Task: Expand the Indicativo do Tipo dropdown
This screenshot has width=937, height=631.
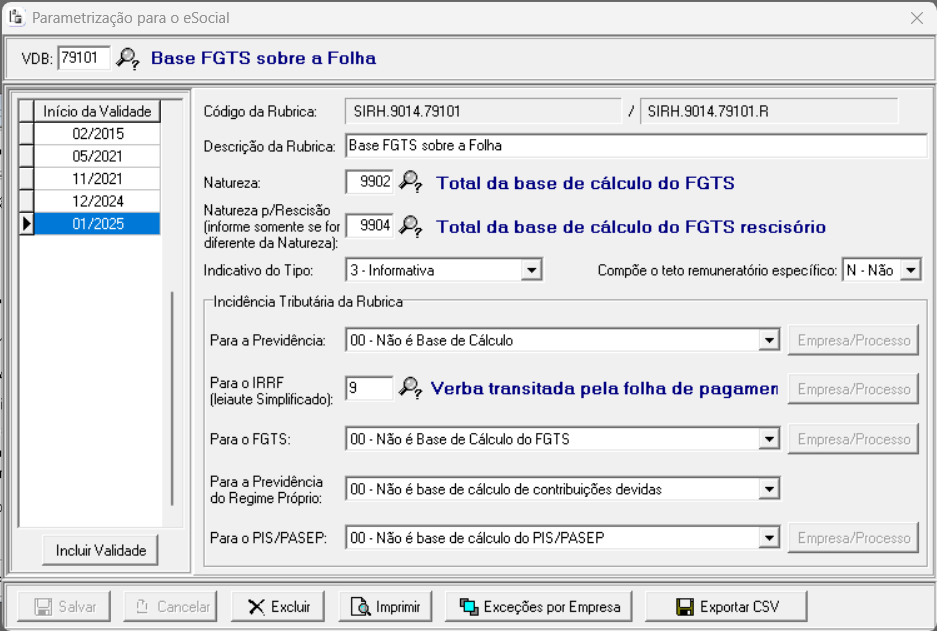Action: (x=532, y=270)
